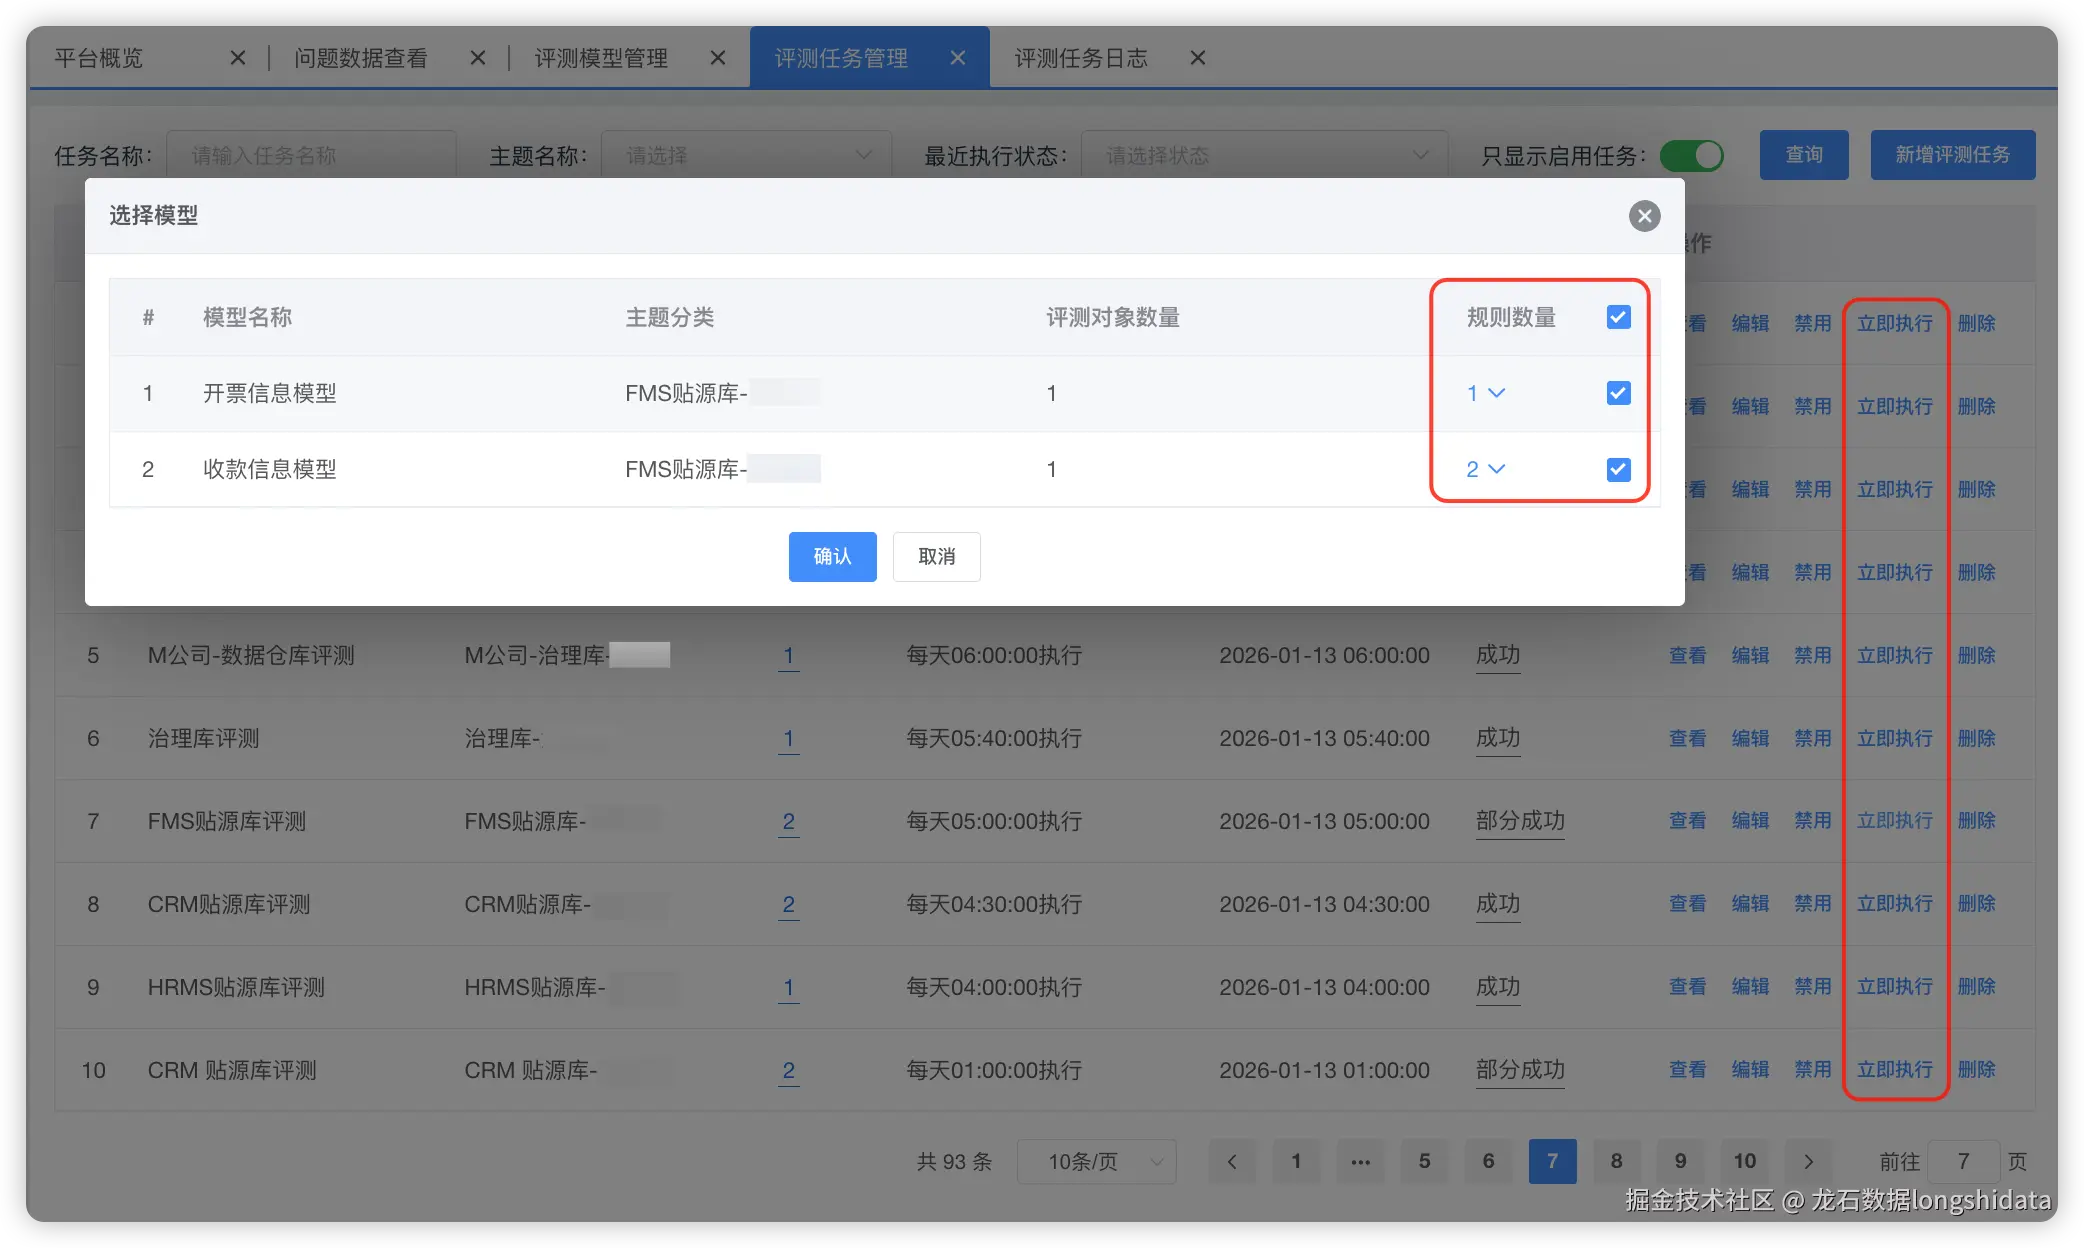This screenshot has width=2084, height=1248.
Task: Click the pagination ellipsis jump button
Action: pos(1360,1161)
